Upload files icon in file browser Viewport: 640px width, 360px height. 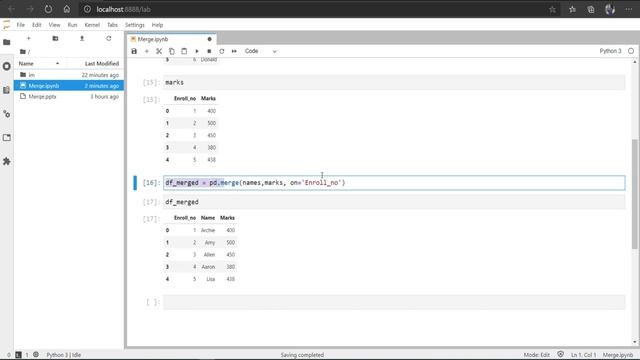pyautogui.click(x=82, y=38)
